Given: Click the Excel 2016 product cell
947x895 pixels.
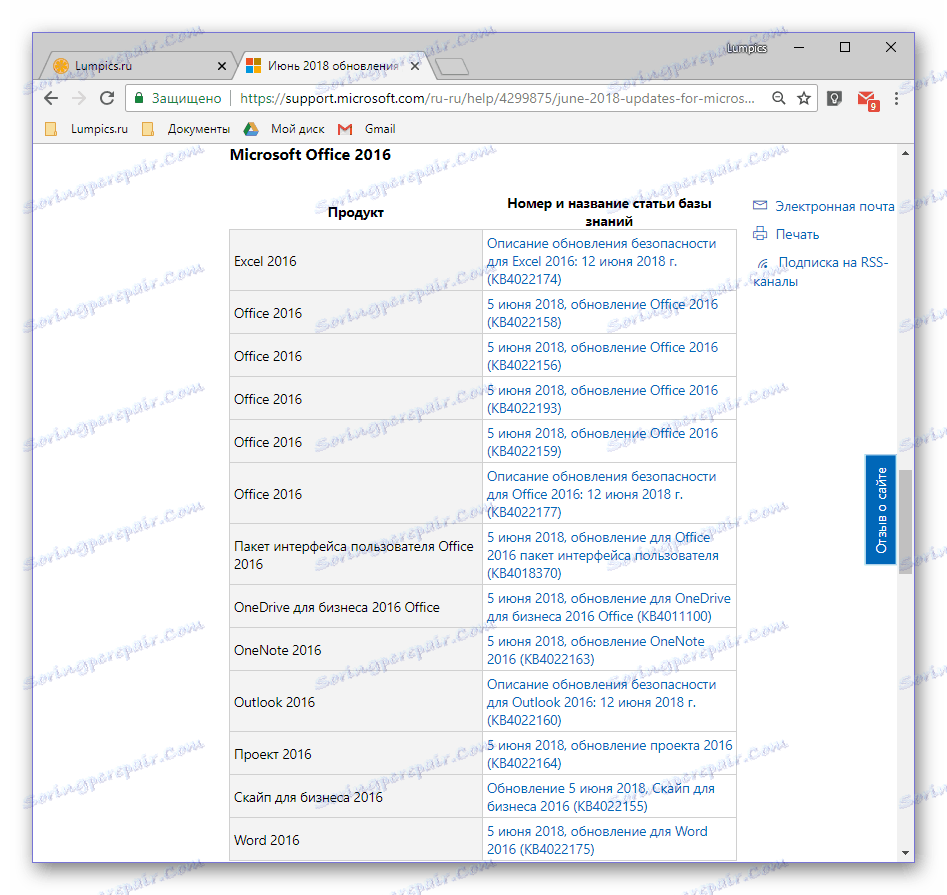Looking at the screenshot, I should coord(356,261).
